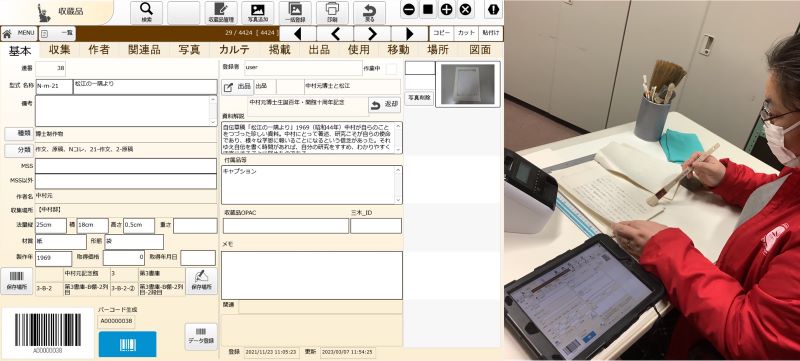
Task: Click the blue barcode generate button
Action: click(x=128, y=344)
